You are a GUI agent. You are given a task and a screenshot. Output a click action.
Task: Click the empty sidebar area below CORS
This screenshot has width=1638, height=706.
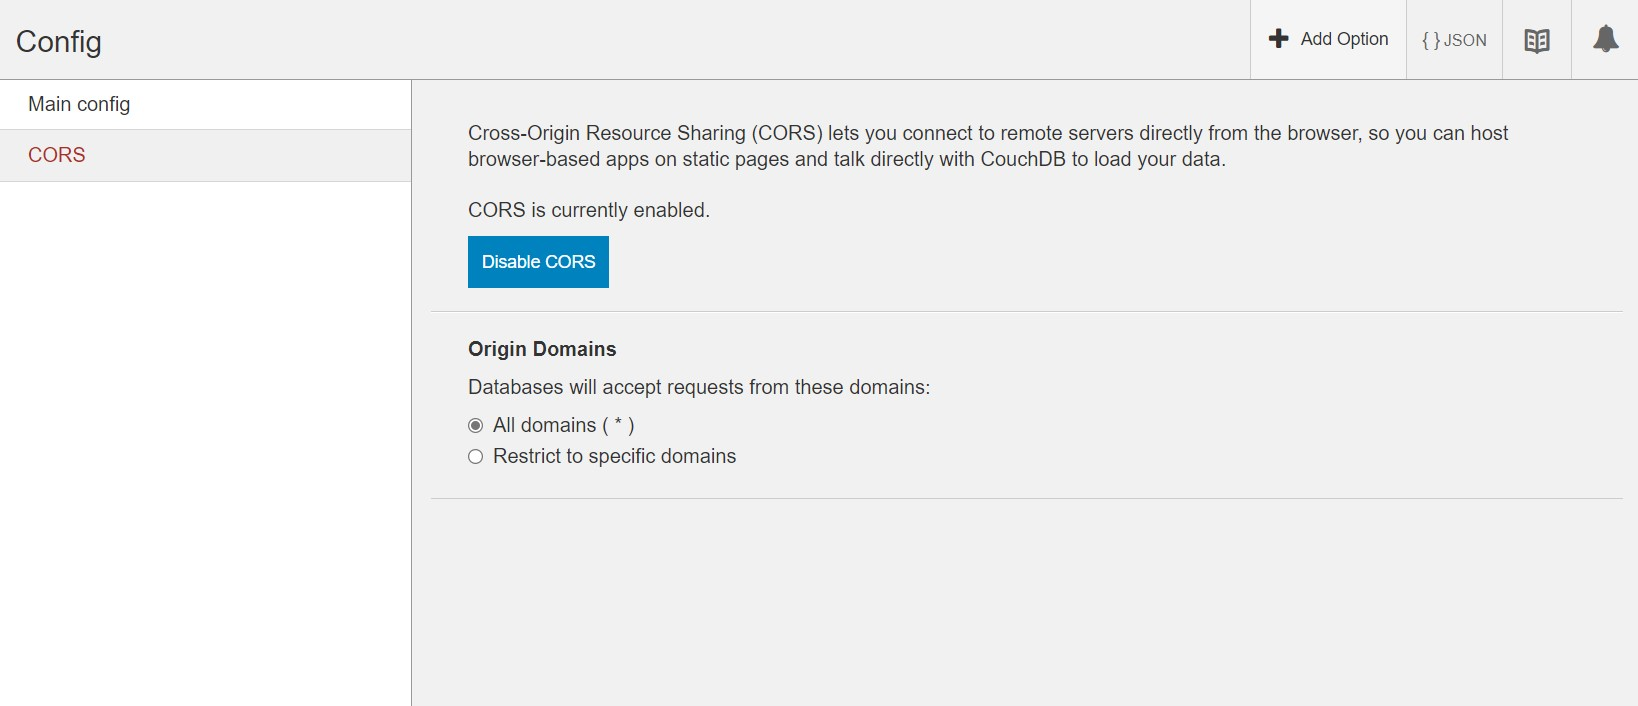(x=205, y=440)
